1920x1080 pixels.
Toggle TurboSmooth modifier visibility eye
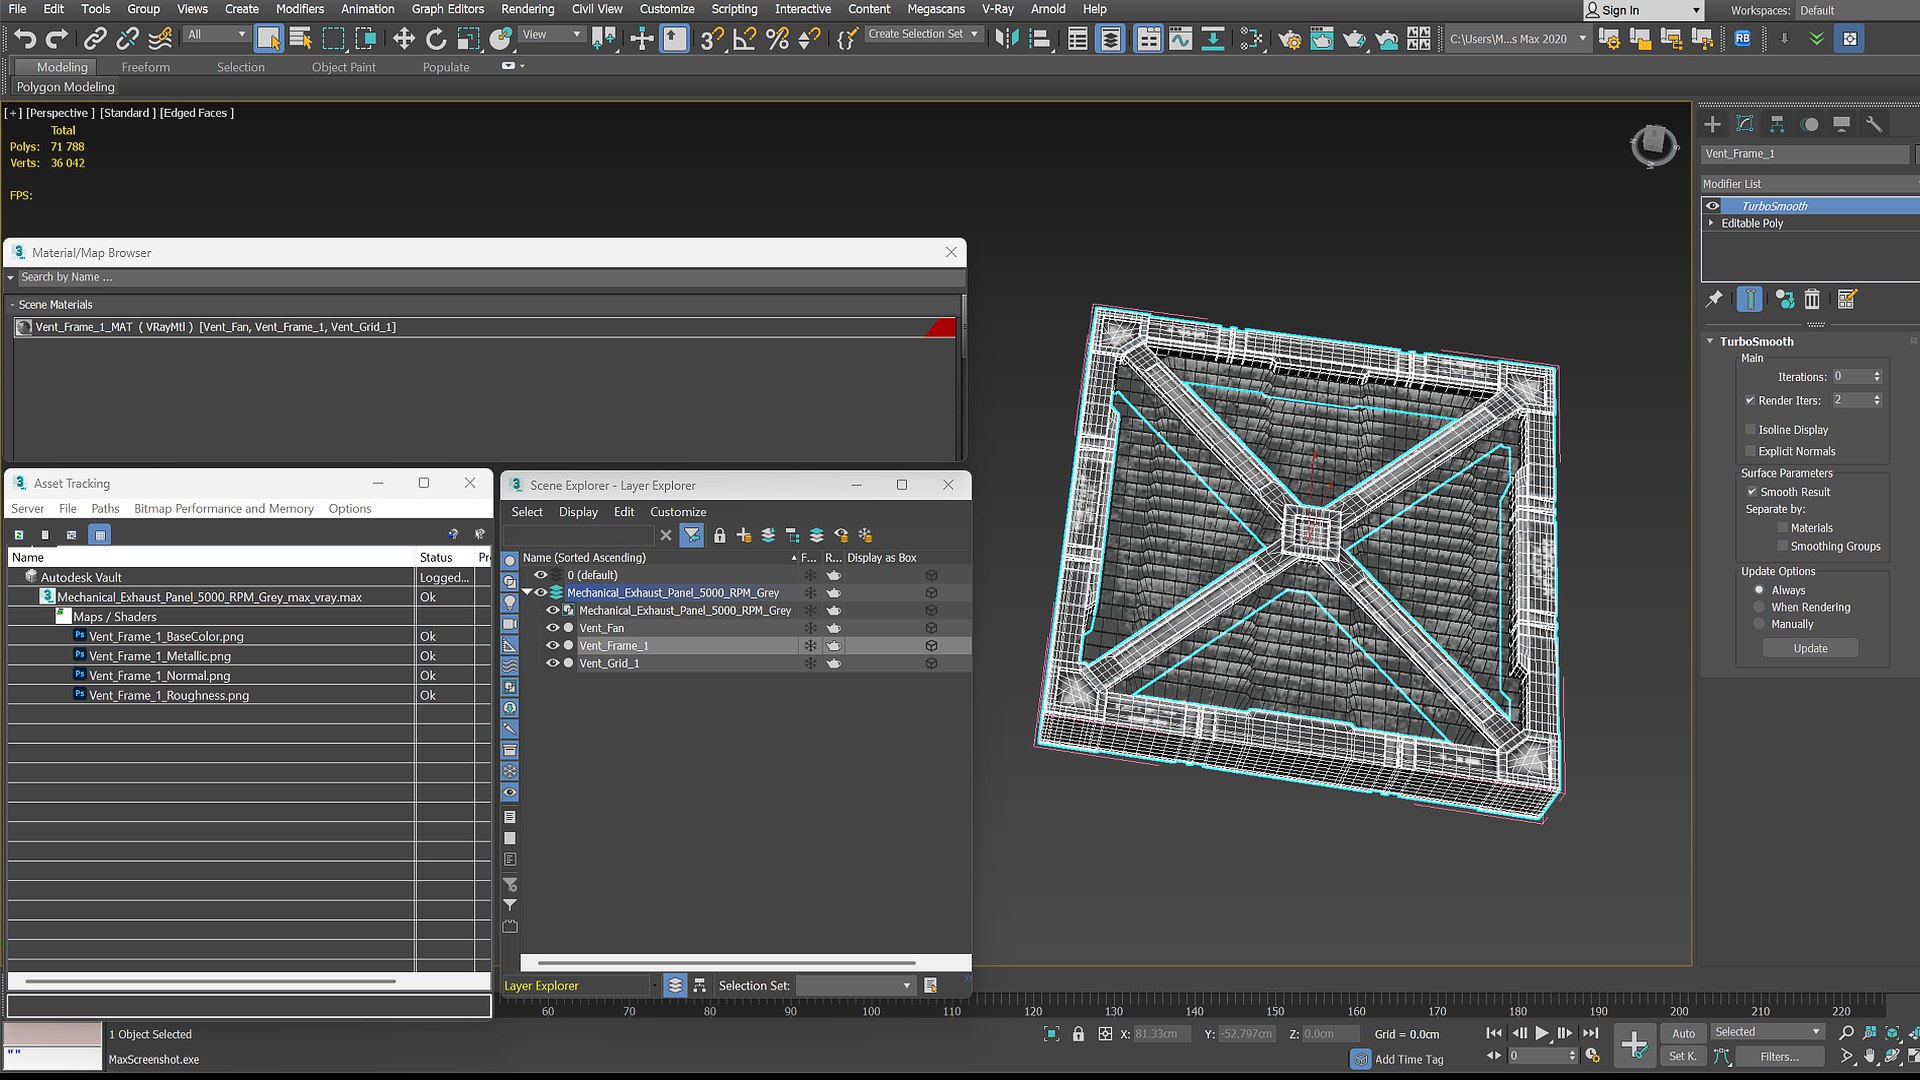pyautogui.click(x=1713, y=206)
